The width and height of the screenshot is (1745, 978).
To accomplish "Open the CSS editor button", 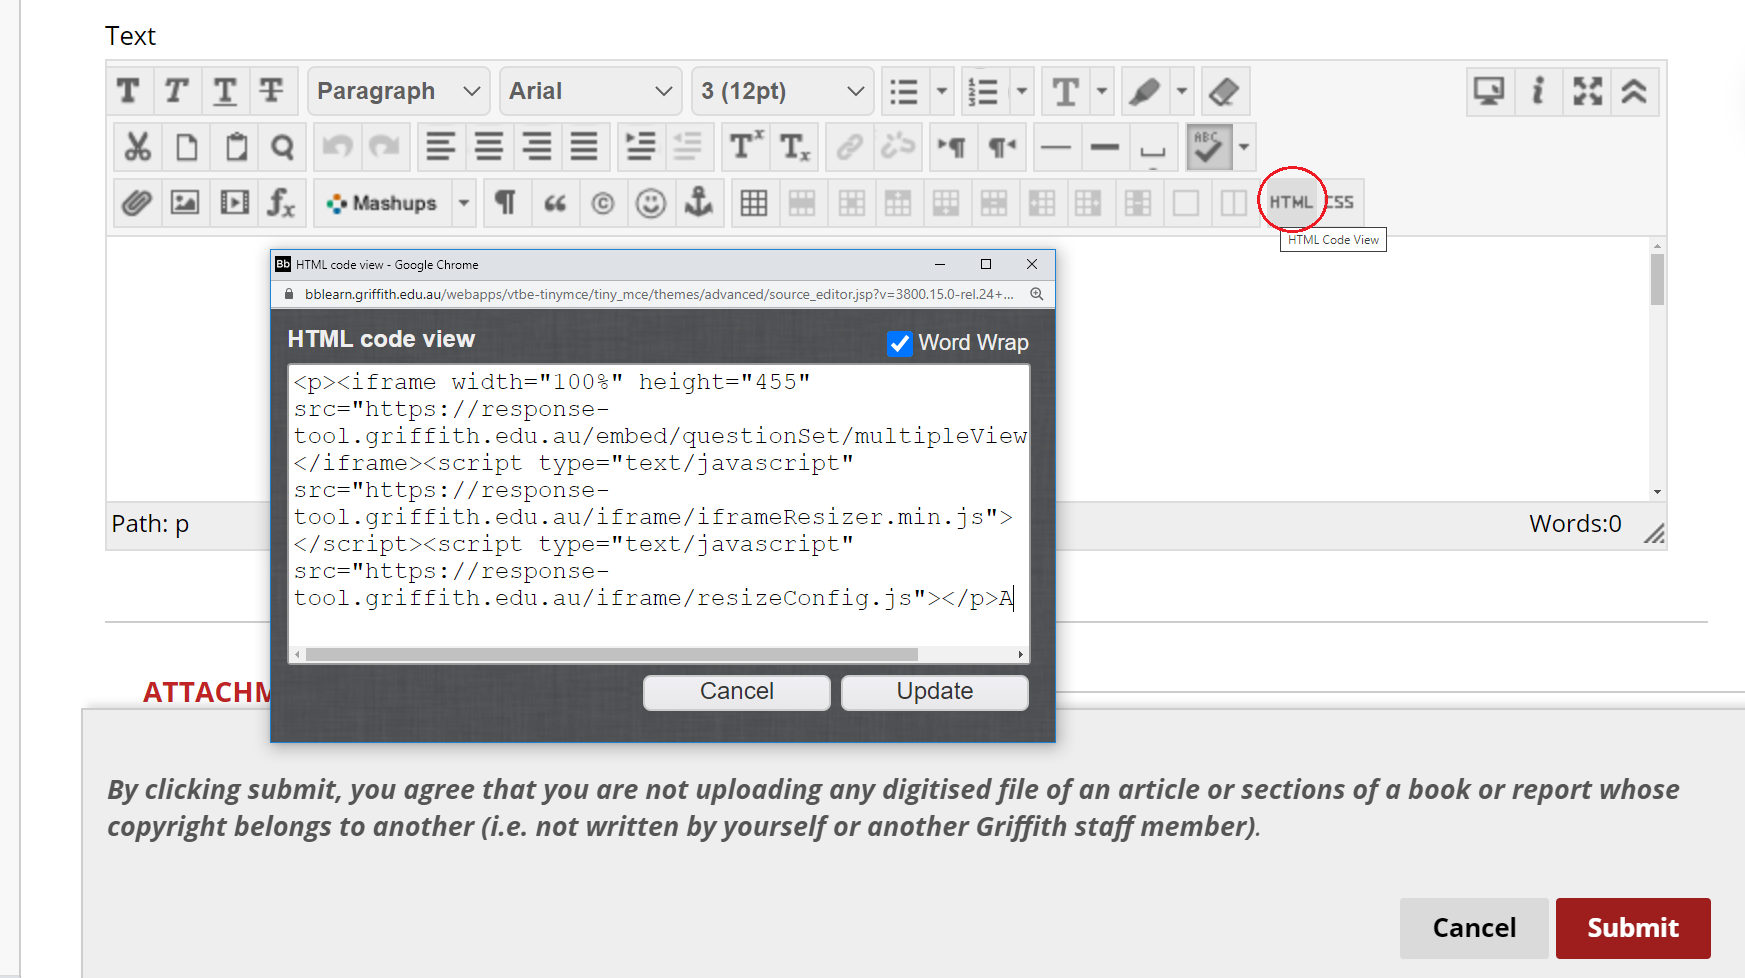I will 1341,202.
